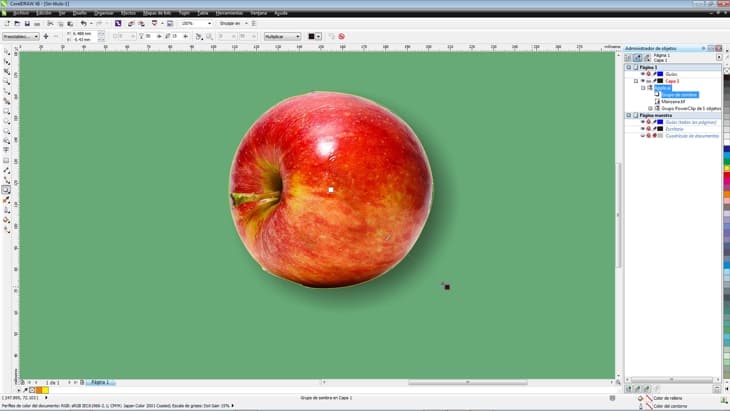730x411 pixels.
Task: Toggle the printable icon of Capa 1
Action: click(x=649, y=81)
